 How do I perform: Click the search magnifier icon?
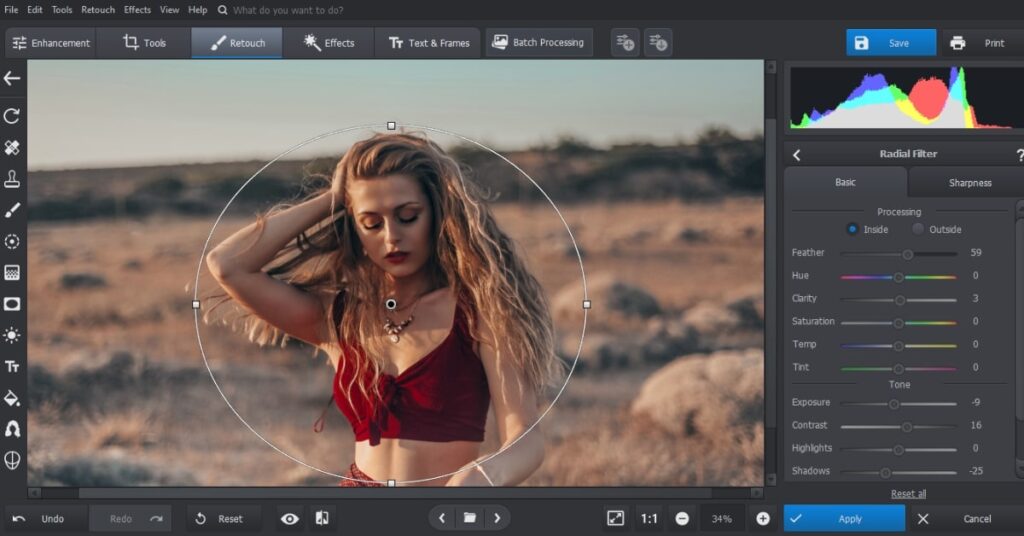(x=223, y=10)
